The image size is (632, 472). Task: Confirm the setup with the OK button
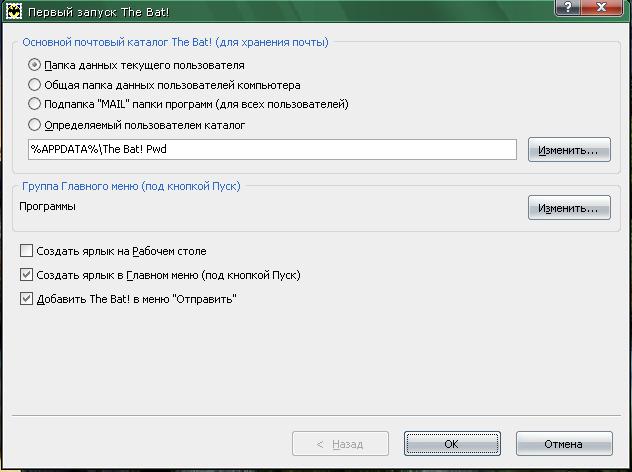452,444
